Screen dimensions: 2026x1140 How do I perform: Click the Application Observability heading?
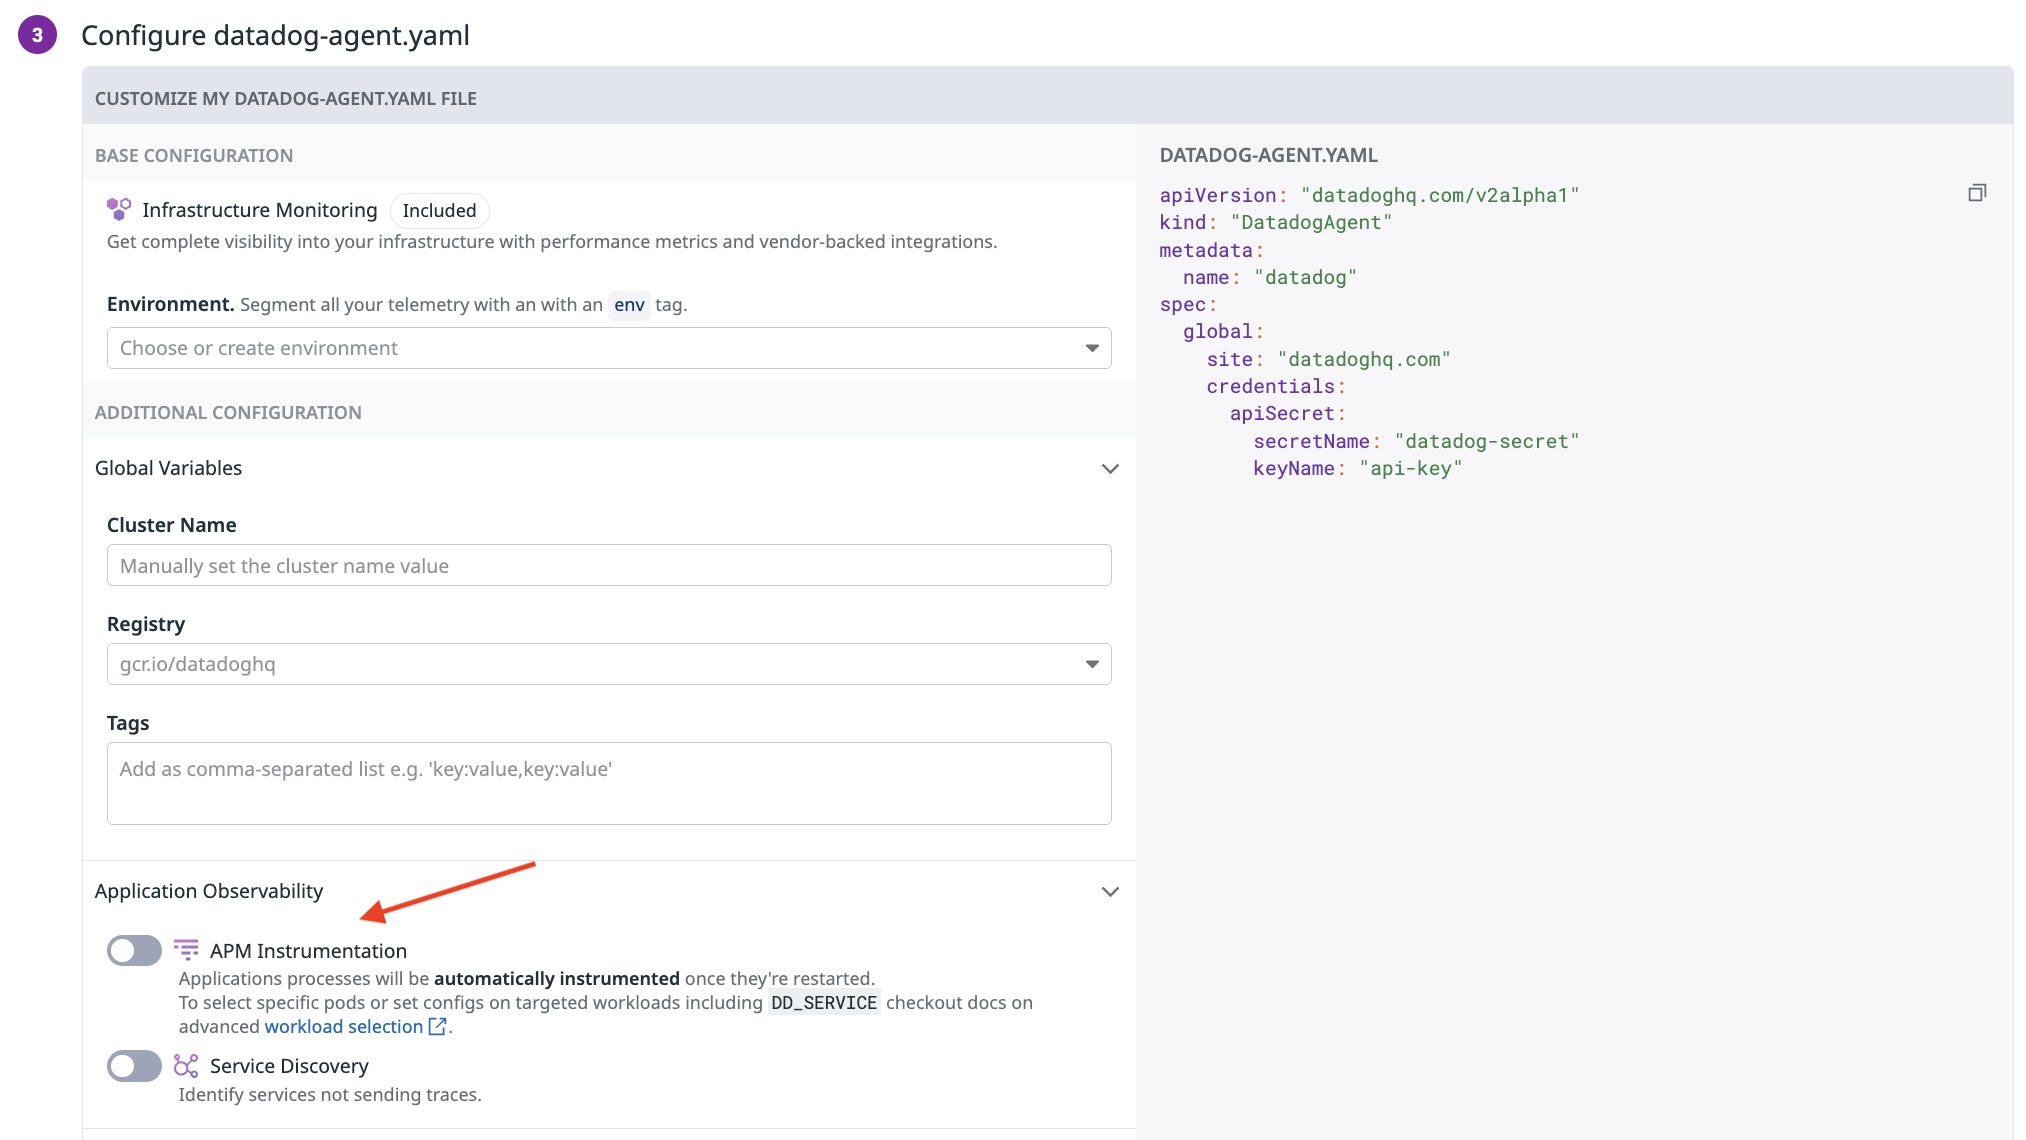[209, 891]
